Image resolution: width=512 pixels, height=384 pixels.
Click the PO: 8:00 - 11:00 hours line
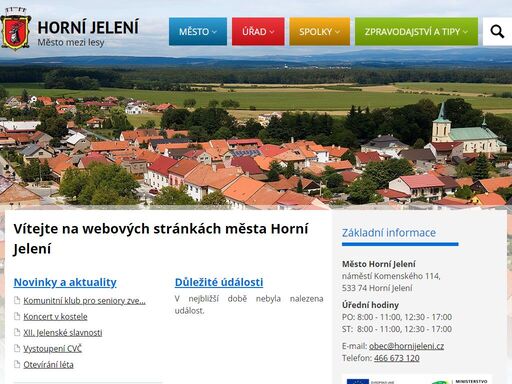coord(397,317)
